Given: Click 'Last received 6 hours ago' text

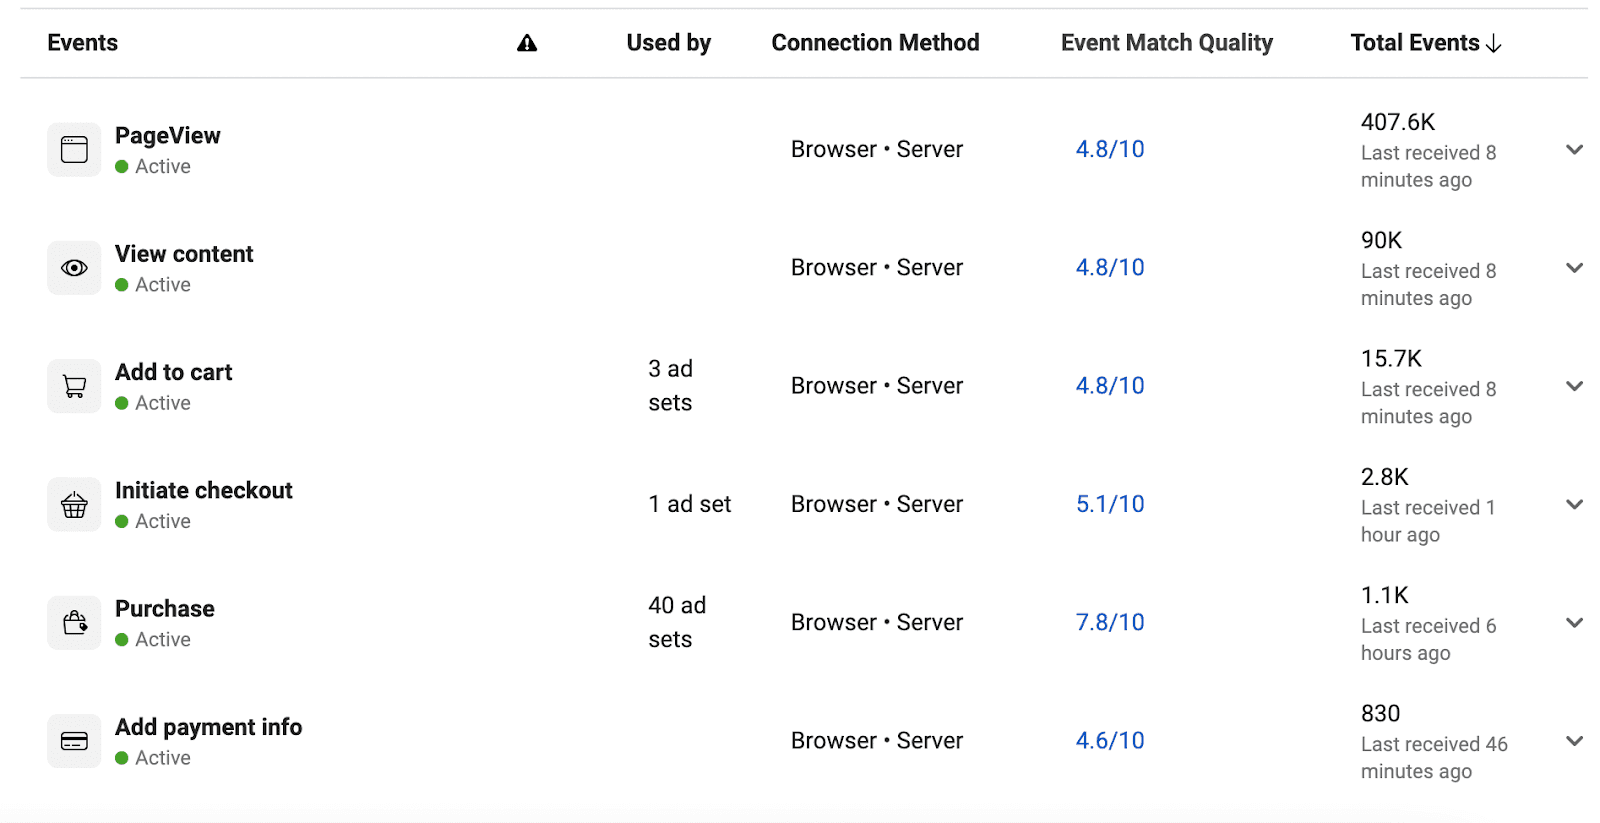Looking at the screenshot, I should [1429, 639].
